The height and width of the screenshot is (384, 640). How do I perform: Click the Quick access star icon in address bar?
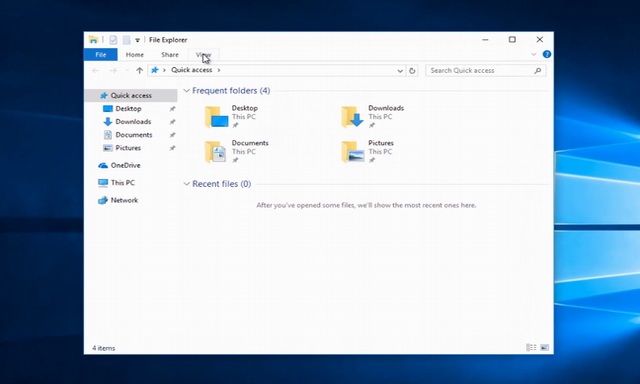pos(155,70)
